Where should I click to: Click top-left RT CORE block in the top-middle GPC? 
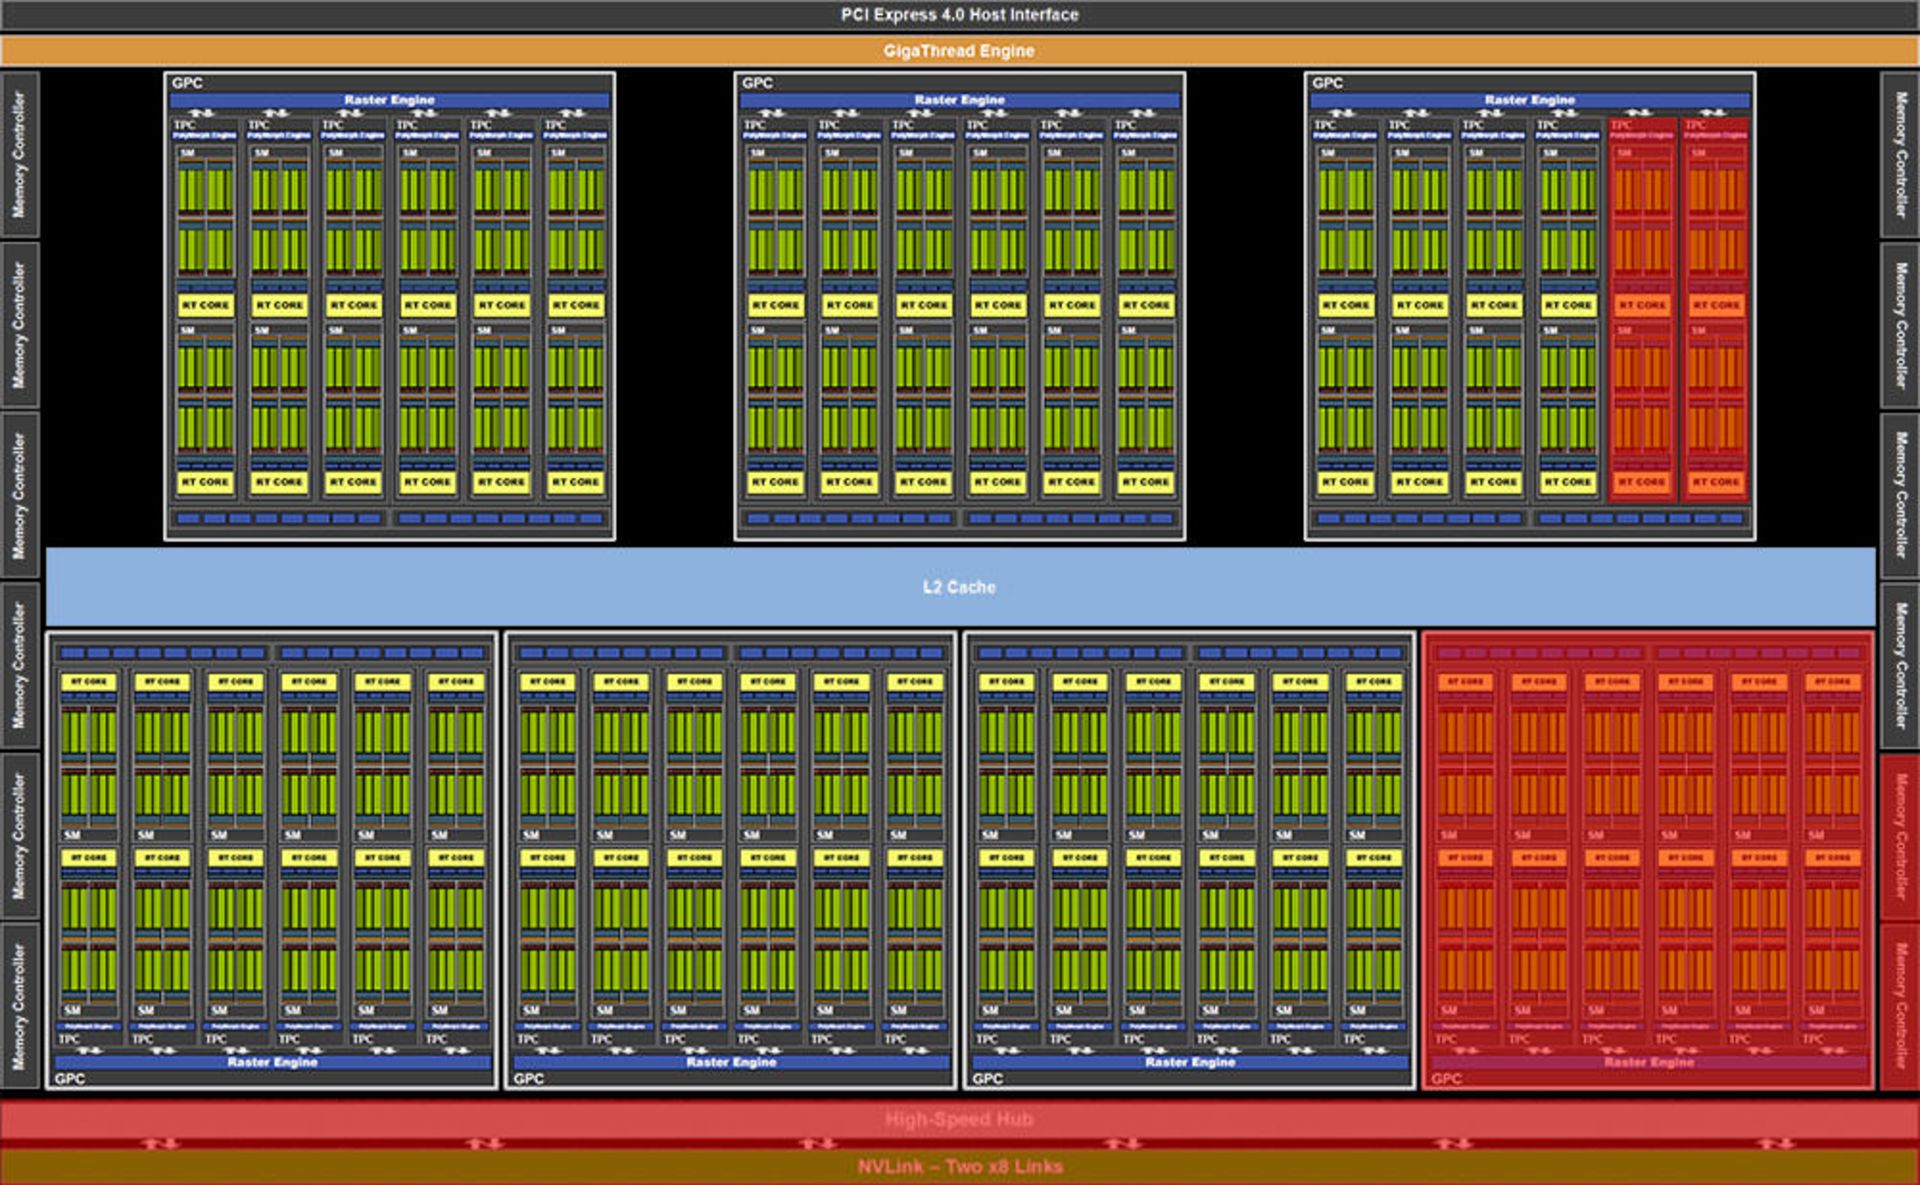pos(775,305)
